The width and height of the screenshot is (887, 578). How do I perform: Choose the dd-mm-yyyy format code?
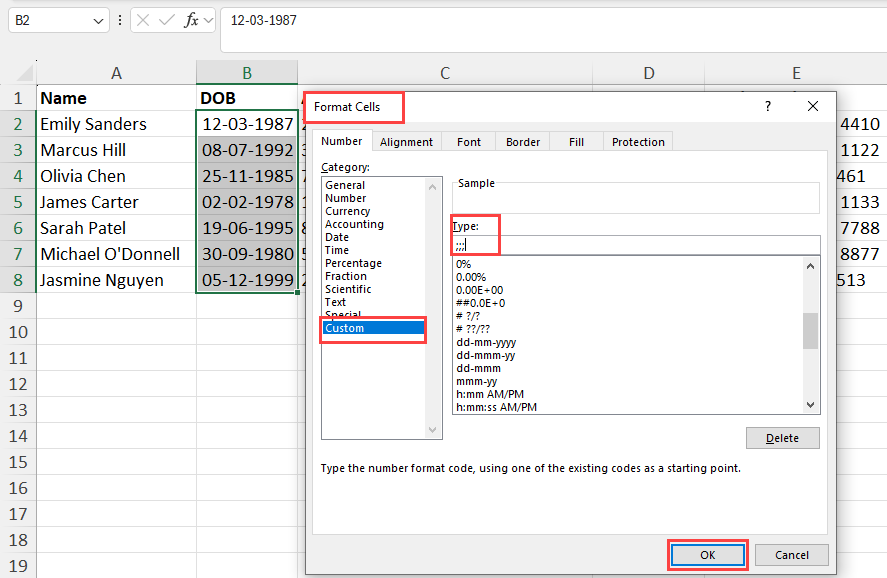(485, 342)
